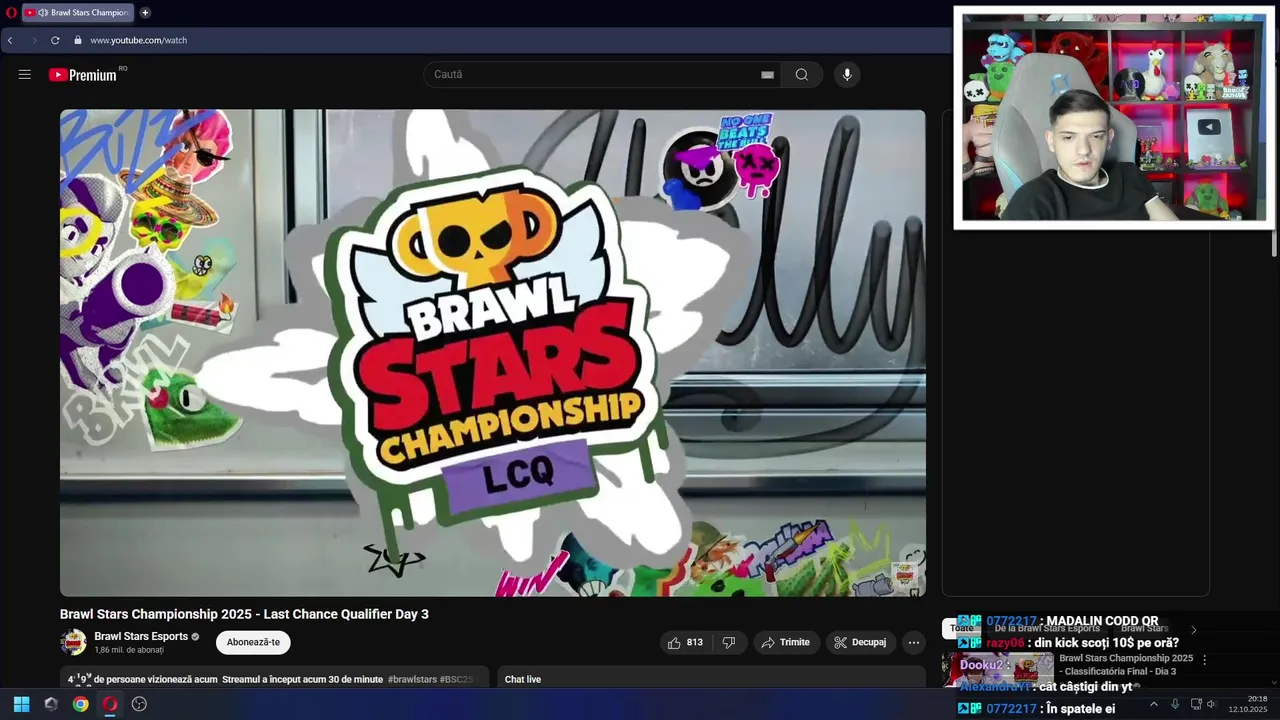Open the Windows Start menu
Screen dimensions: 1280x720
21,704
